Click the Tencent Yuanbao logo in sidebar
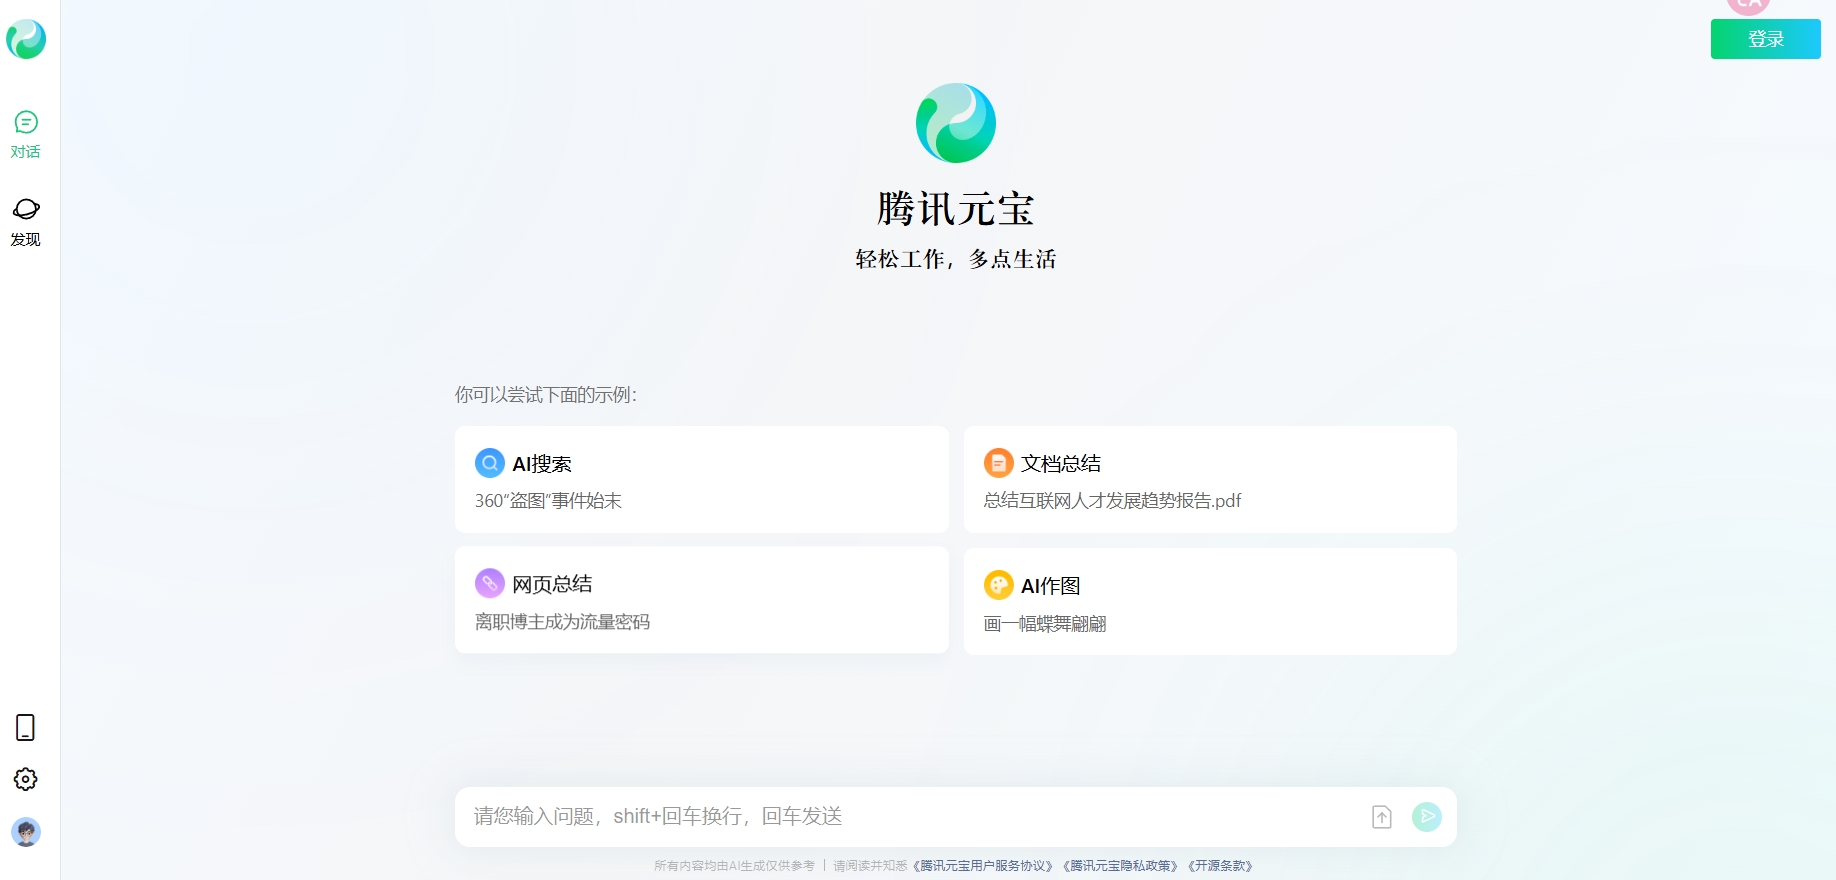 coord(26,39)
